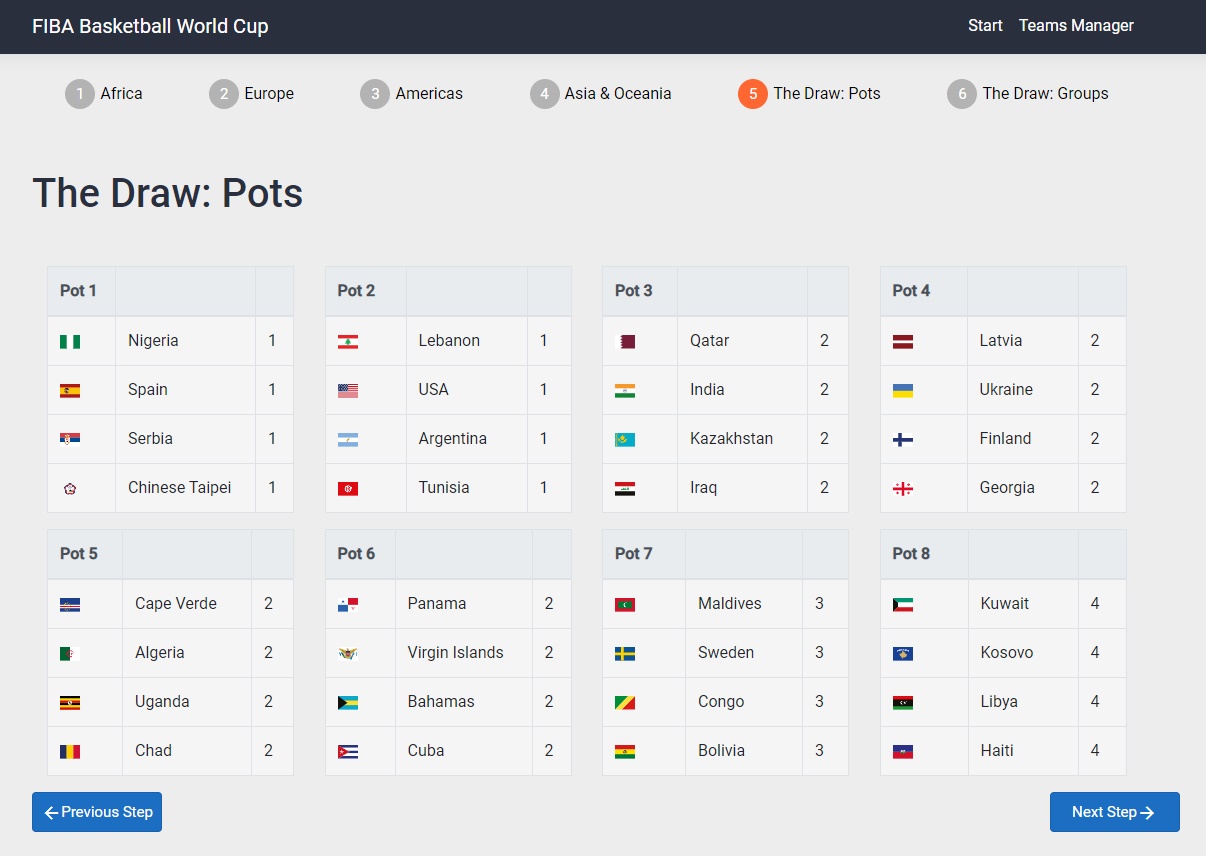1206x856 pixels.
Task: Go to step 6 The Draw: Groups
Action: 1028,94
